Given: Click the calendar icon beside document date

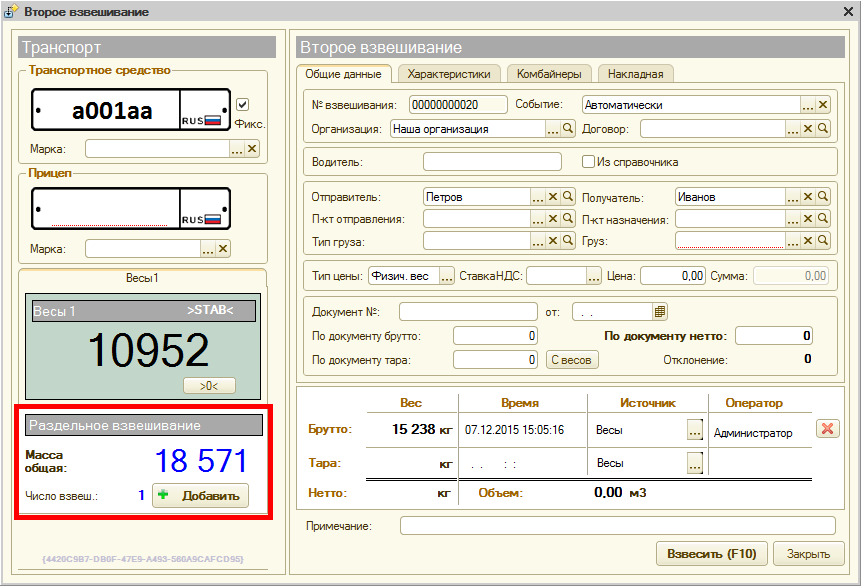Looking at the screenshot, I should point(660,312).
